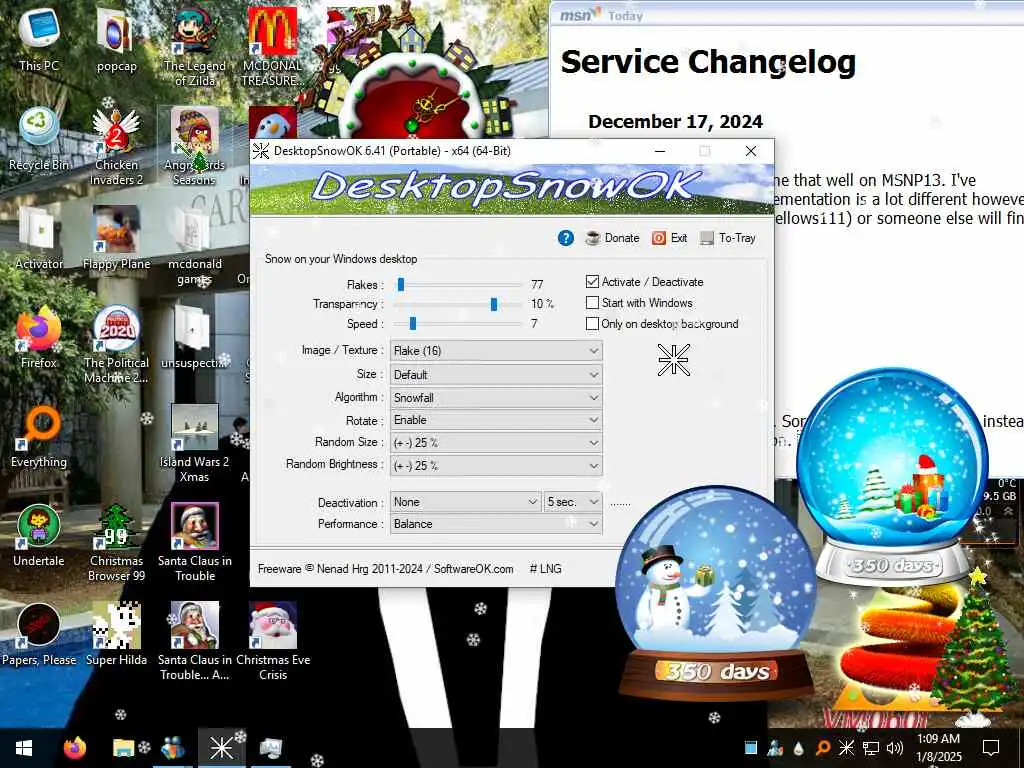Open the Image / Texture dropdown

[x=496, y=351]
